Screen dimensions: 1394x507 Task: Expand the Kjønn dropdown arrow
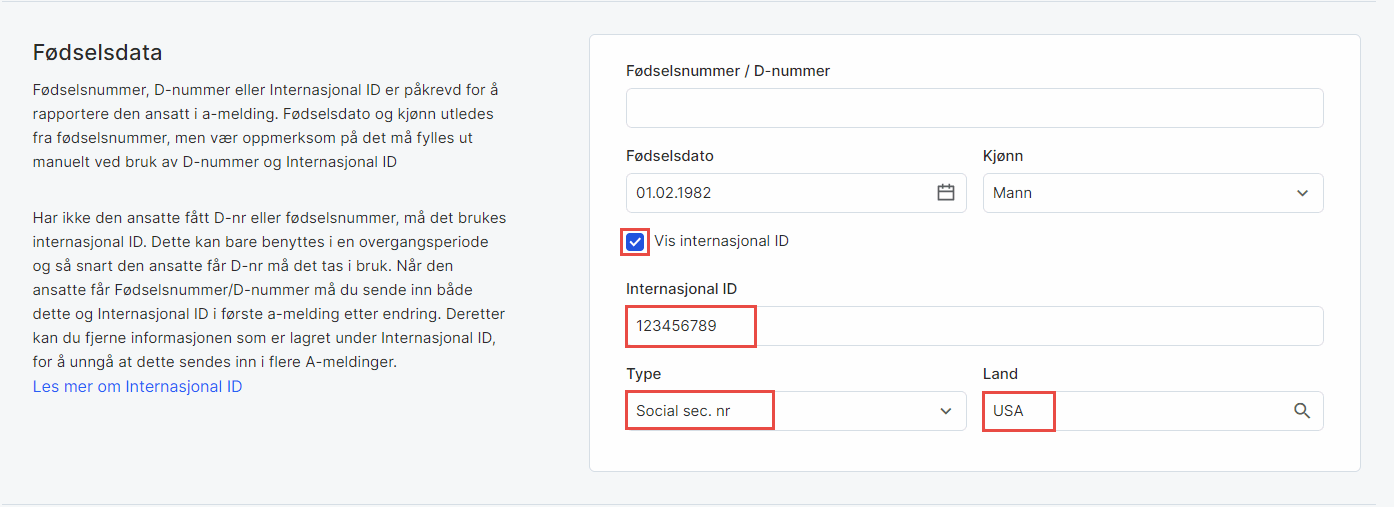tap(1301, 193)
